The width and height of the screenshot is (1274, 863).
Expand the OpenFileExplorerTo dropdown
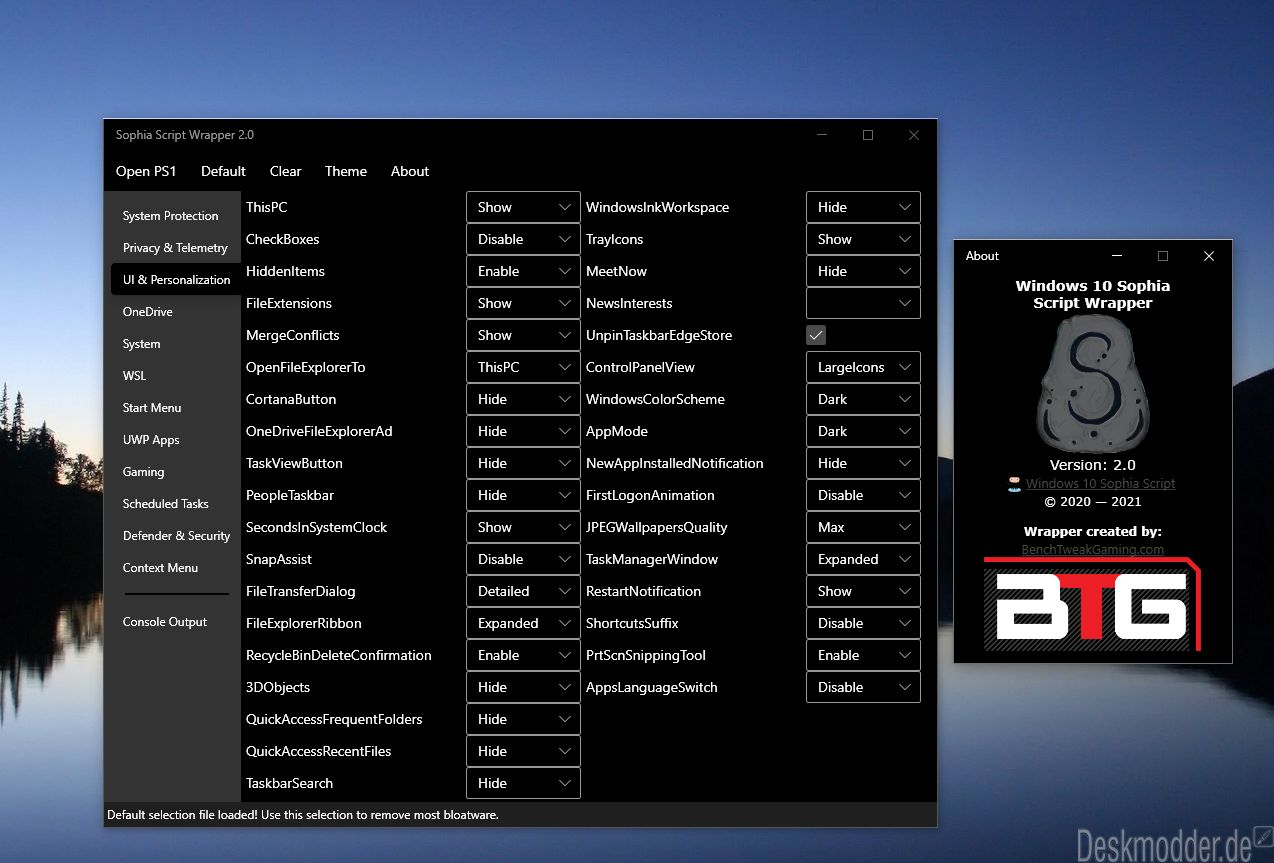[x=523, y=367]
